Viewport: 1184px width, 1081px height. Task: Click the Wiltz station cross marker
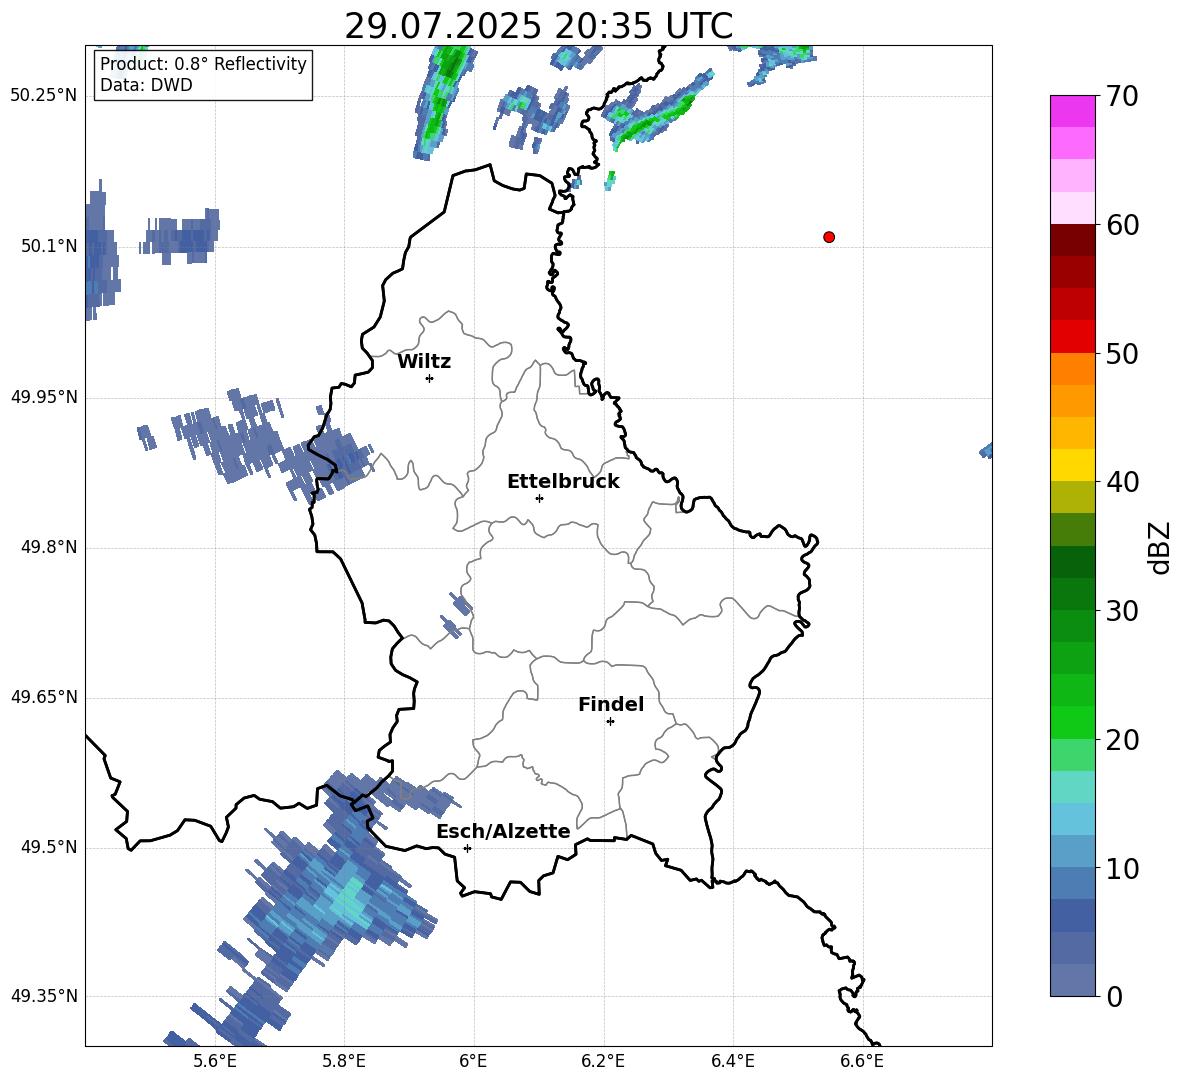429,378
